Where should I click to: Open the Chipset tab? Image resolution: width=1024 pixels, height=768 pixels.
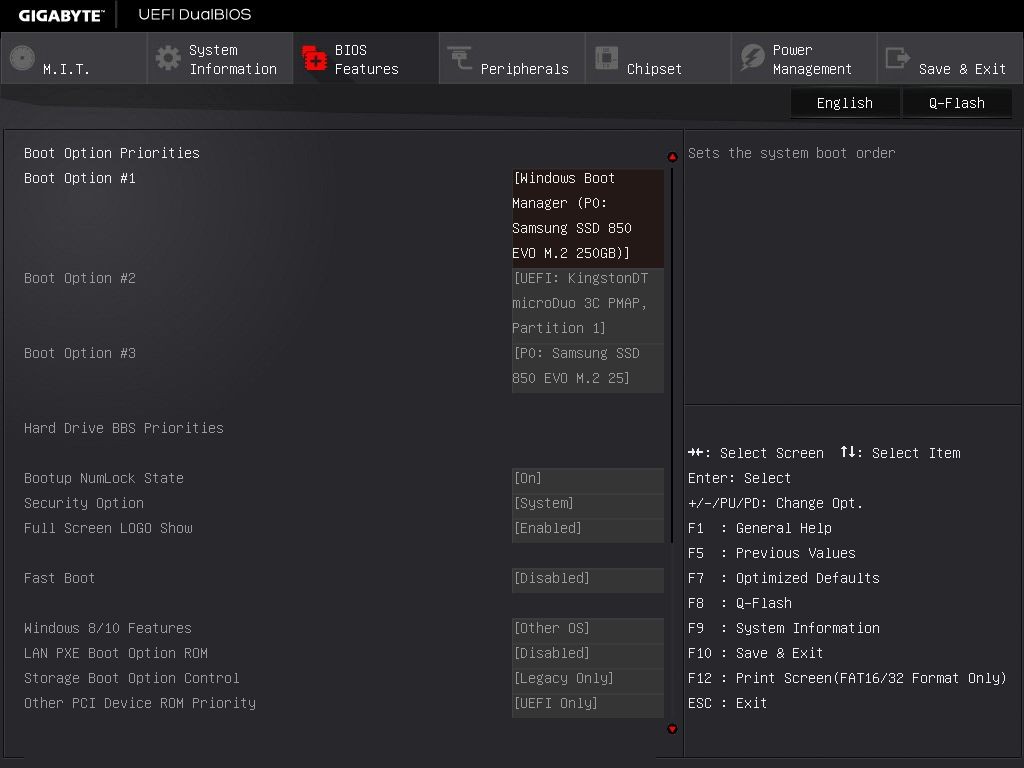click(658, 58)
